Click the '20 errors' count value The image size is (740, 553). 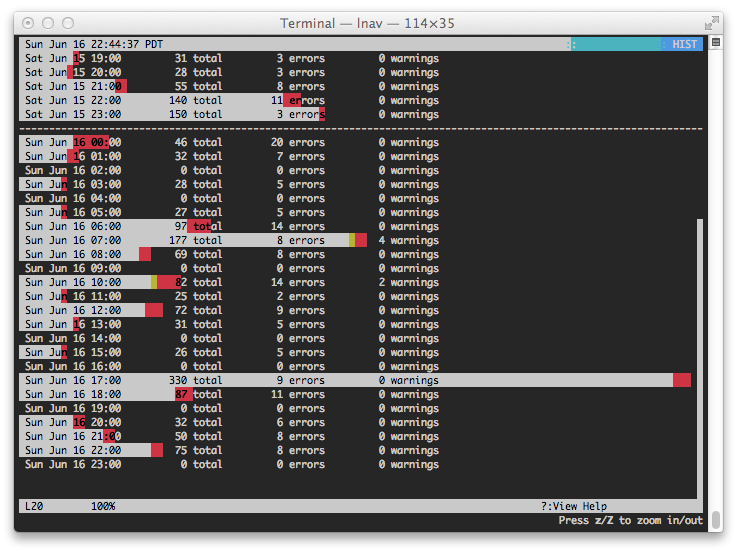pyautogui.click(x=298, y=142)
